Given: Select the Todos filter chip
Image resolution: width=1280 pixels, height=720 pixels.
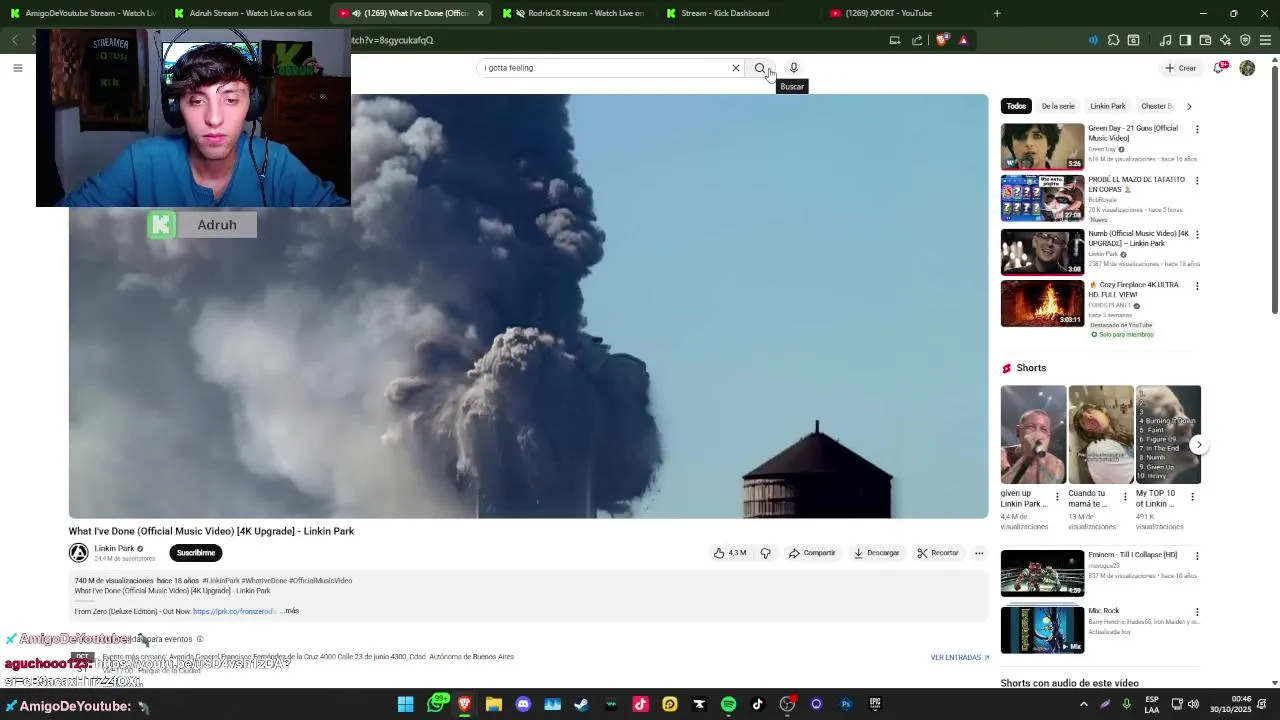Looking at the screenshot, I should click(x=1016, y=106).
